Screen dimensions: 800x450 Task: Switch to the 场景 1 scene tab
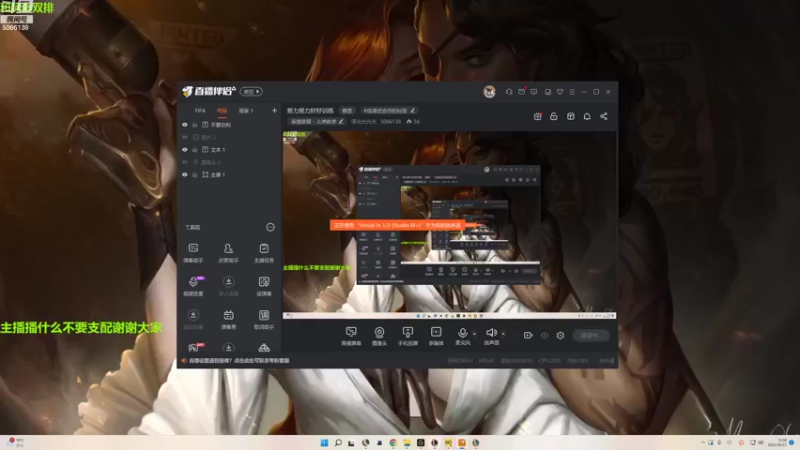pyautogui.click(x=246, y=110)
